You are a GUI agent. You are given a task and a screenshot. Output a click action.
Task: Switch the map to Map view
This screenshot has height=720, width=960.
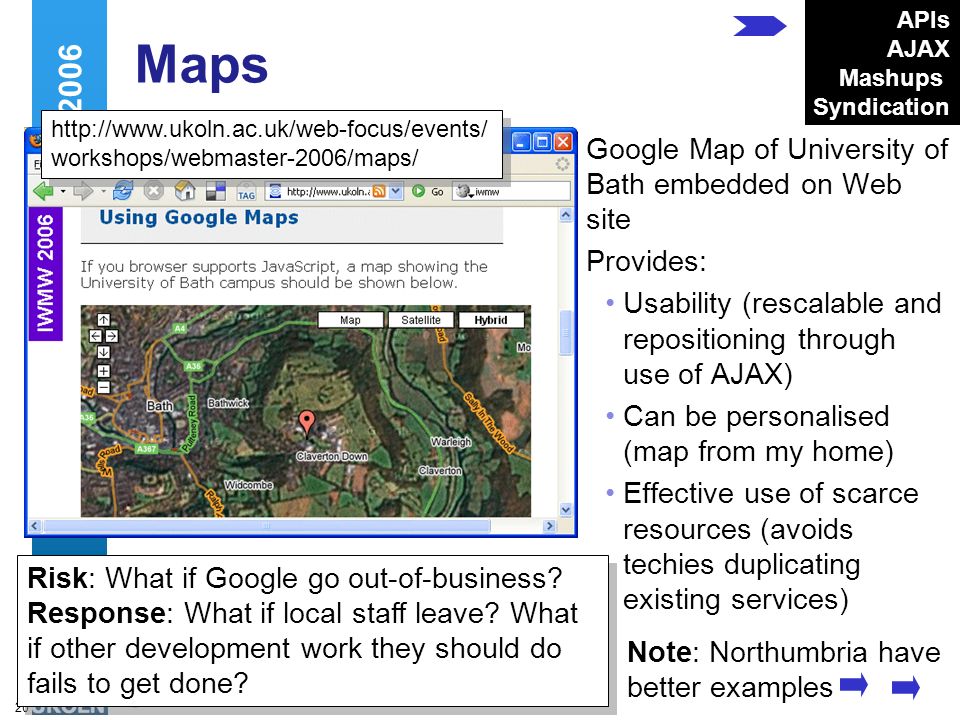[x=350, y=320]
